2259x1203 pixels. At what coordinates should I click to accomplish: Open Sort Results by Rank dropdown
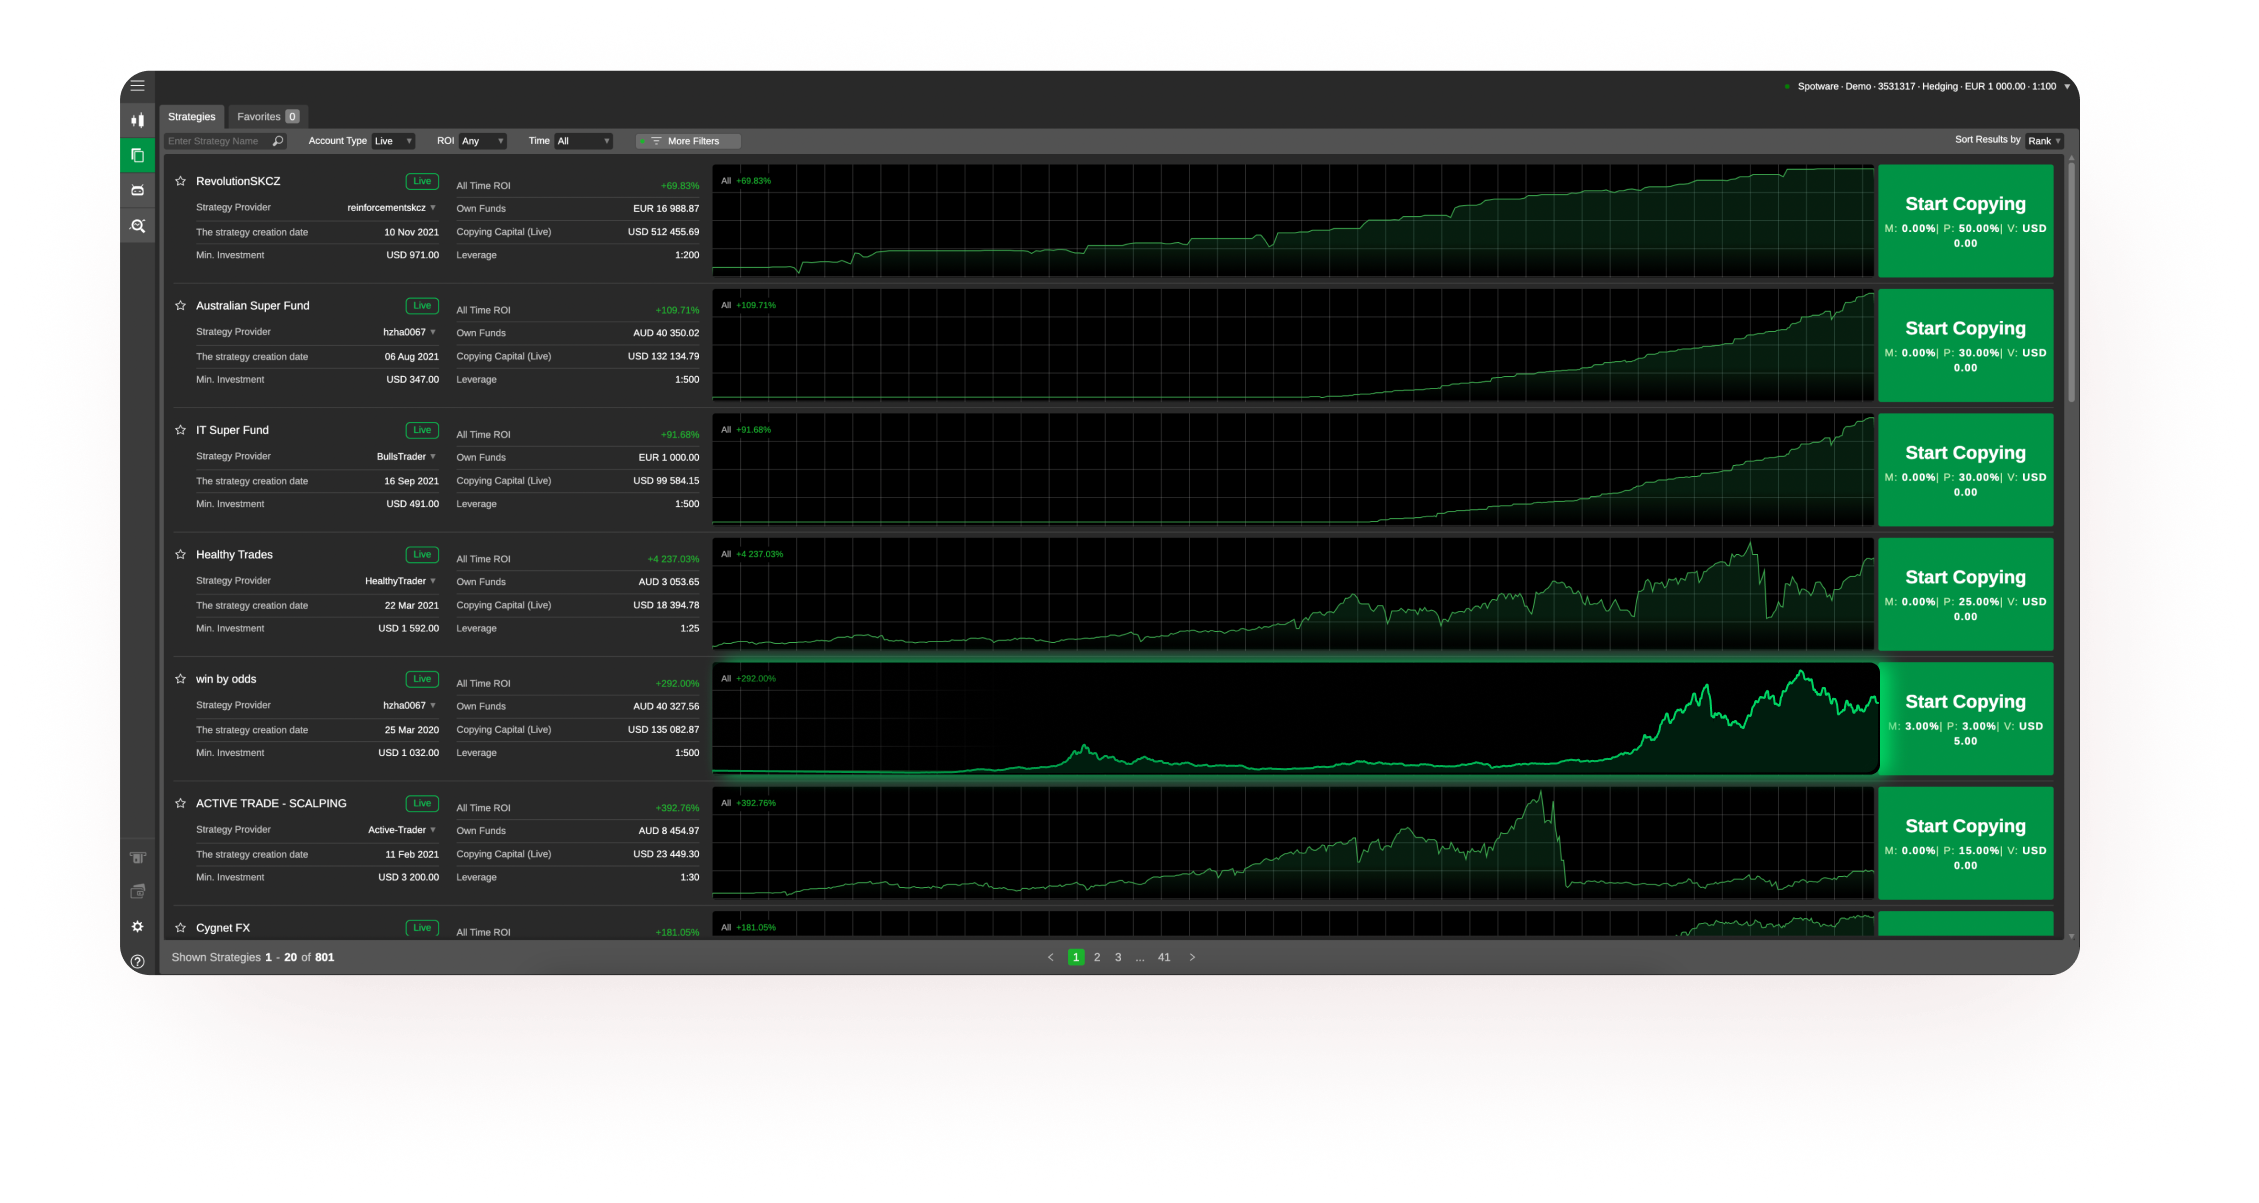(2044, 141)
